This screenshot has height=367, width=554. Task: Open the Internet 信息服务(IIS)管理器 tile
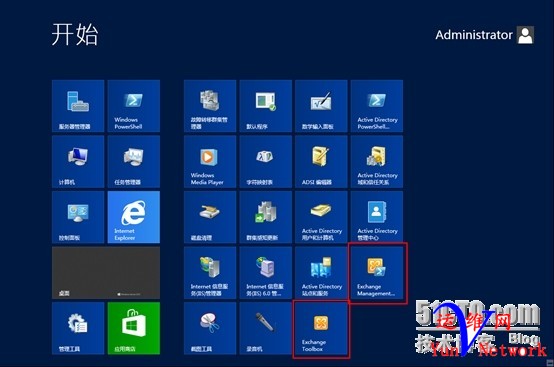point(210,273)
